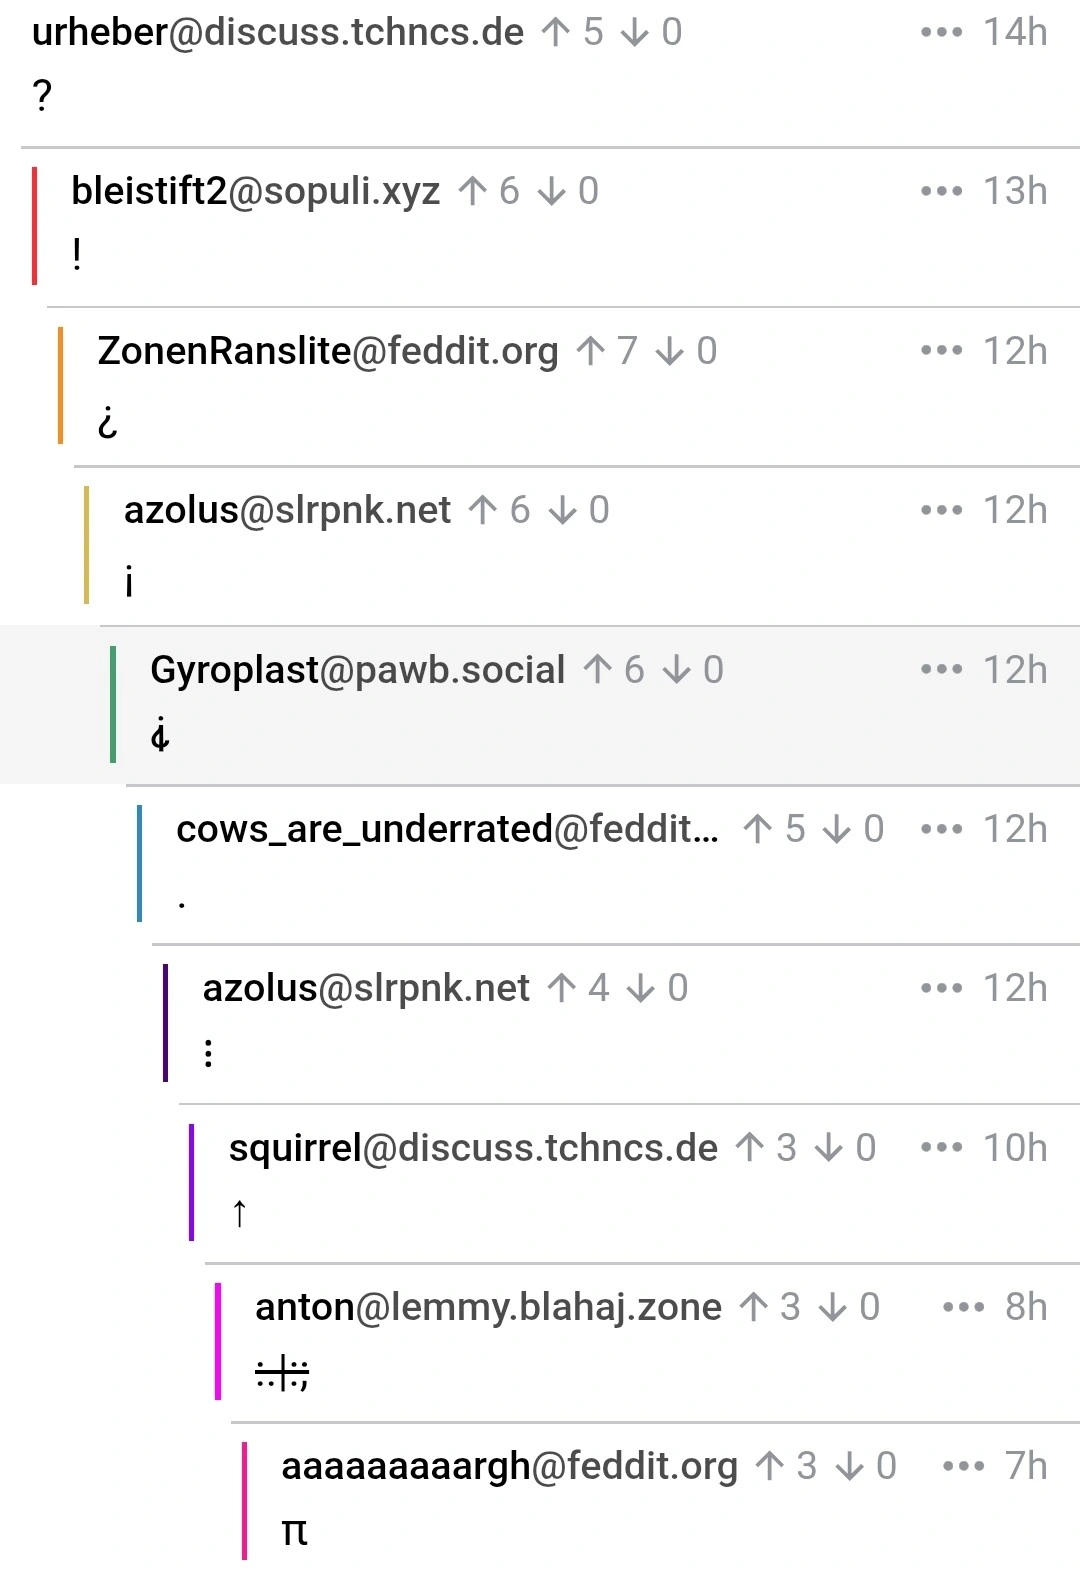The width and height of the screenshot is (1080, 1572).
Task: Upvote anton's comment
Action: 753,1307
